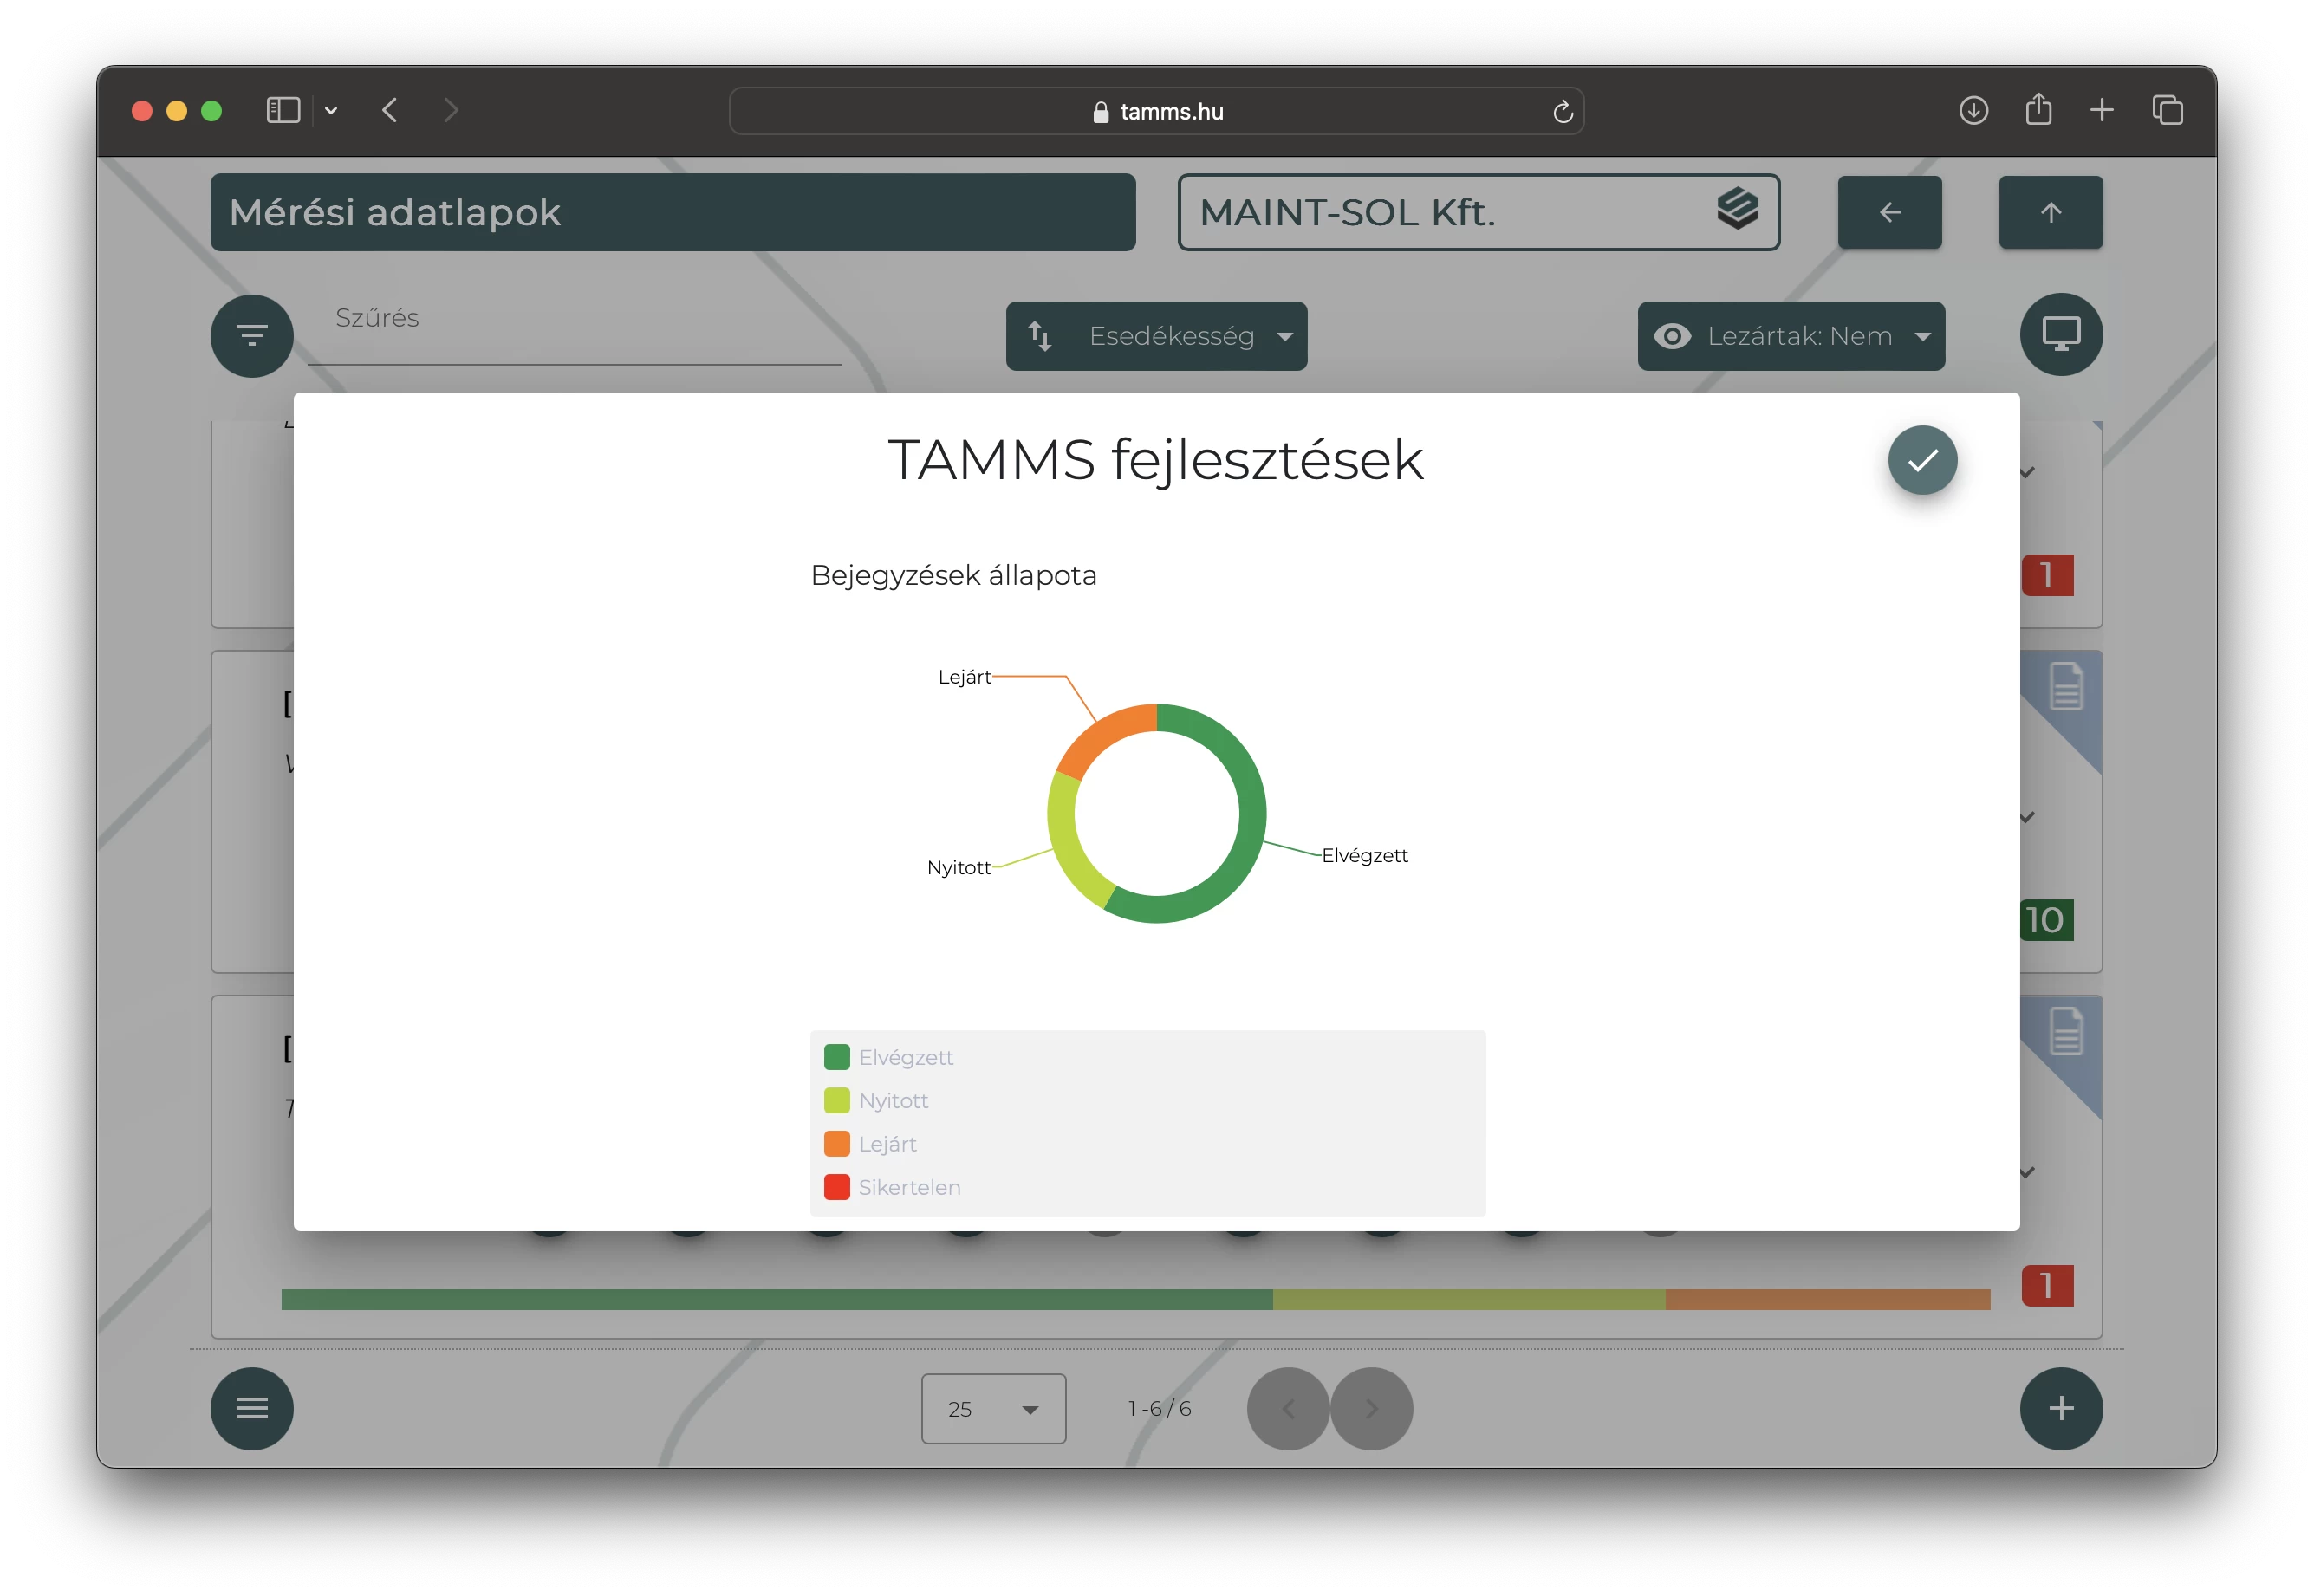The width and height of the screenshot is (2314, 1596).
Task: Focus the Szűrés filter input field
Action: pos(574,330)
